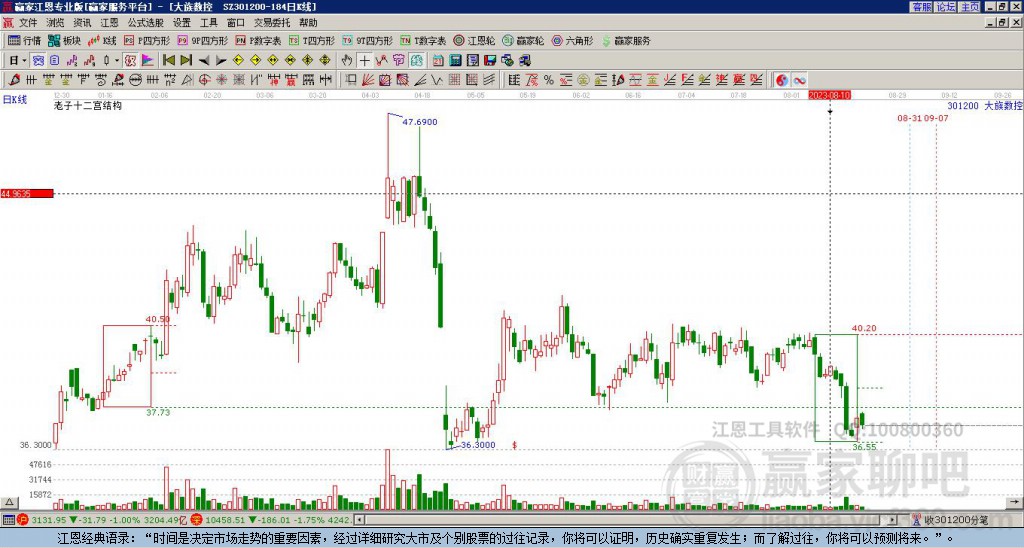The width and height of the screenshot is (1024, 548).
Task: Open the P数字表 tool
Action: pos(258,40)
